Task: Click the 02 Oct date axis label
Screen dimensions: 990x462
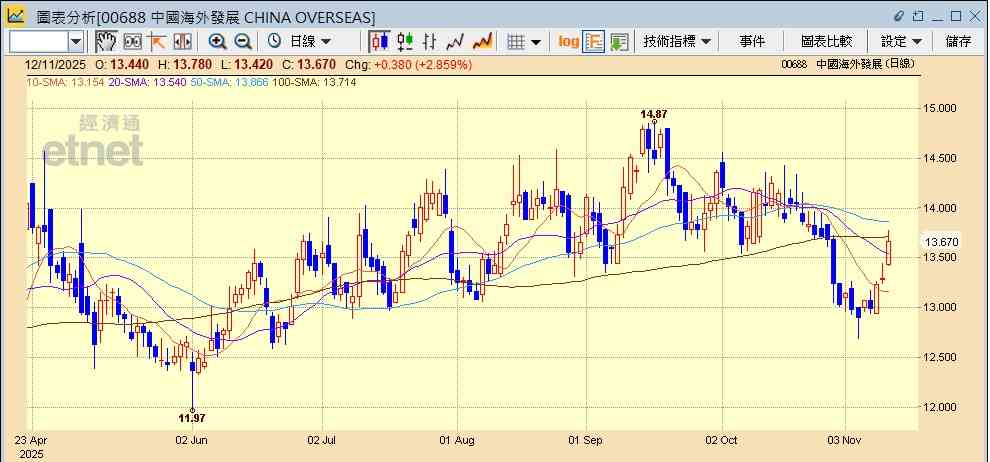Action: point(722,441)
